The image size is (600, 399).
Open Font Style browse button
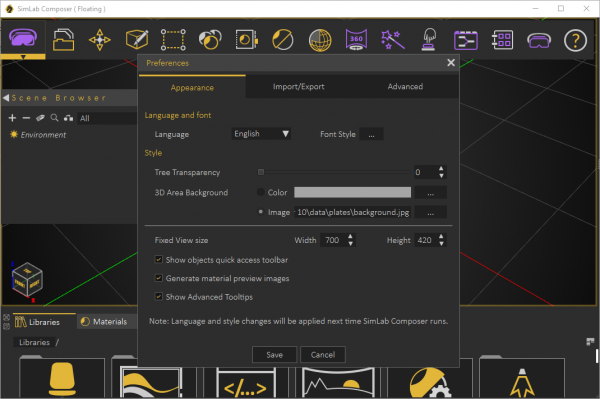(371, 134)
